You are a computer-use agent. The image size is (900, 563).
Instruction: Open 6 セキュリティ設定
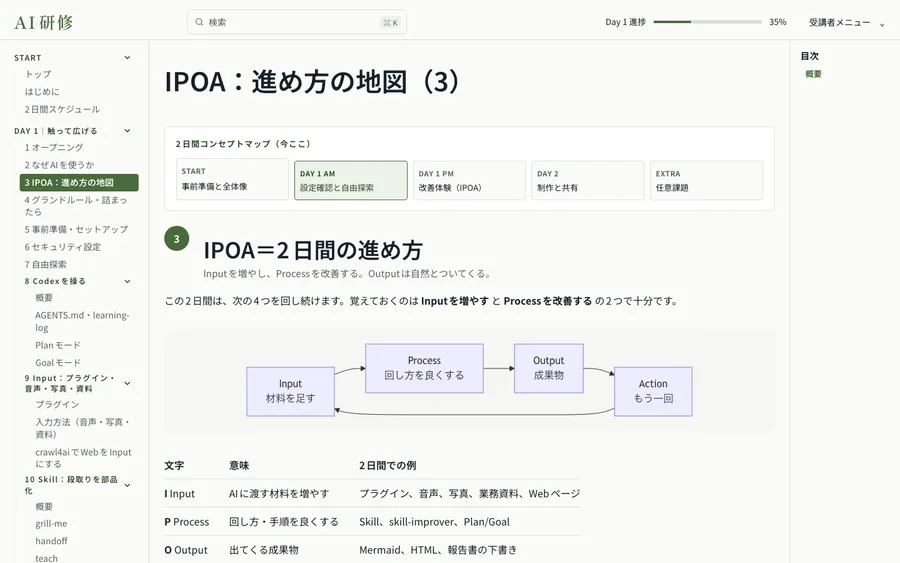[63, 247]
